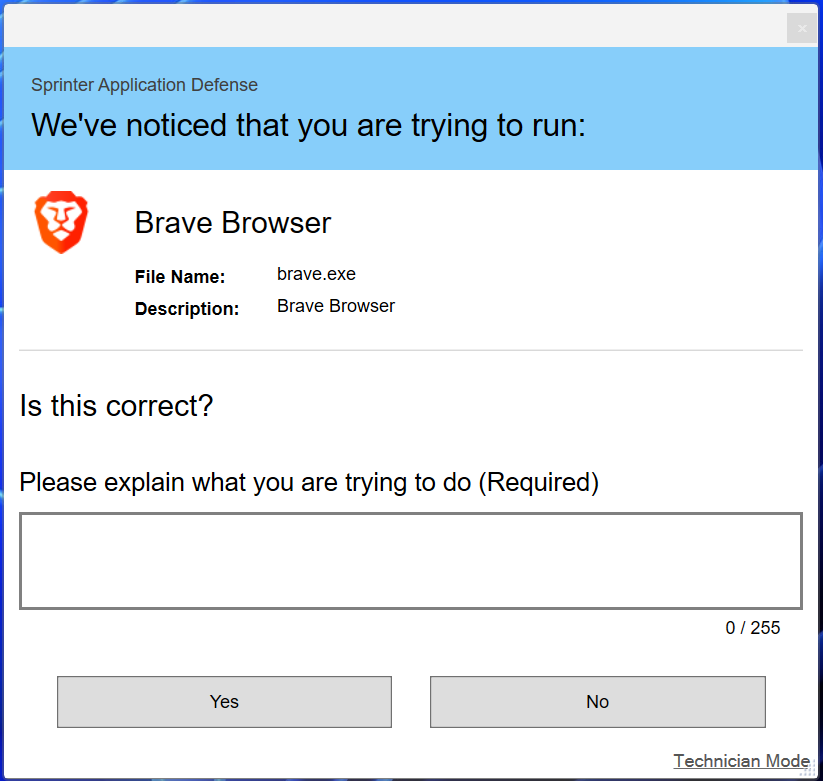Click the "Please explain what you are trying to do" label
The image size is (823, 781).
(x=309, y=482)
